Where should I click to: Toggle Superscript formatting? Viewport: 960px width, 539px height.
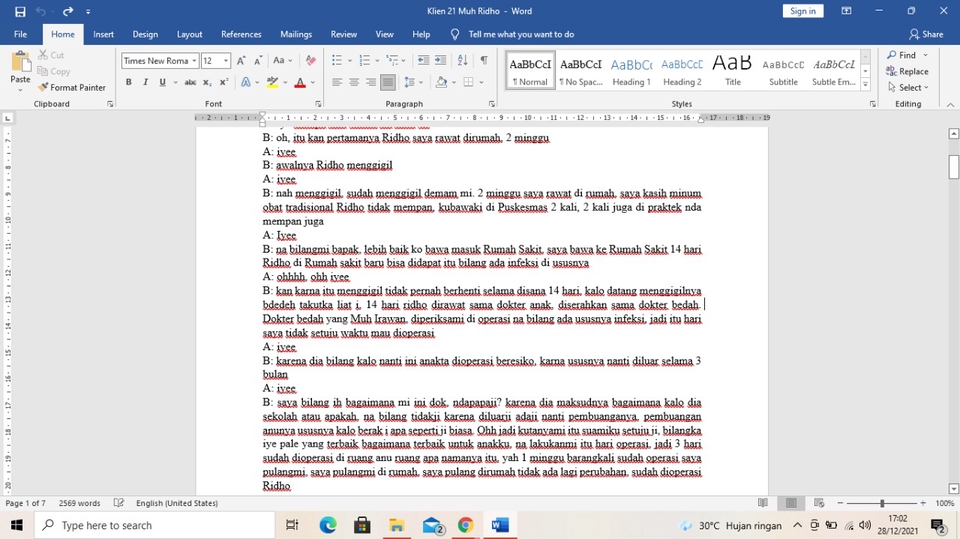click(x=224, y=82)
